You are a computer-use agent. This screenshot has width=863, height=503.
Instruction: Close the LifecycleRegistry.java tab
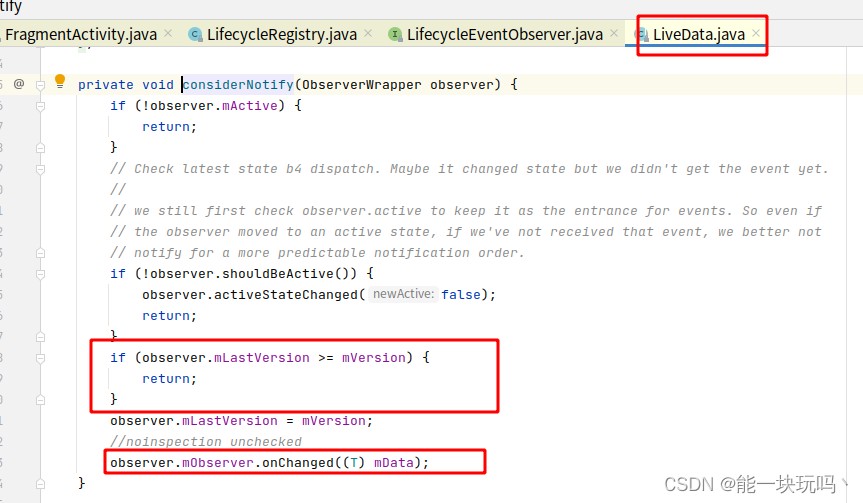(368, 34)
